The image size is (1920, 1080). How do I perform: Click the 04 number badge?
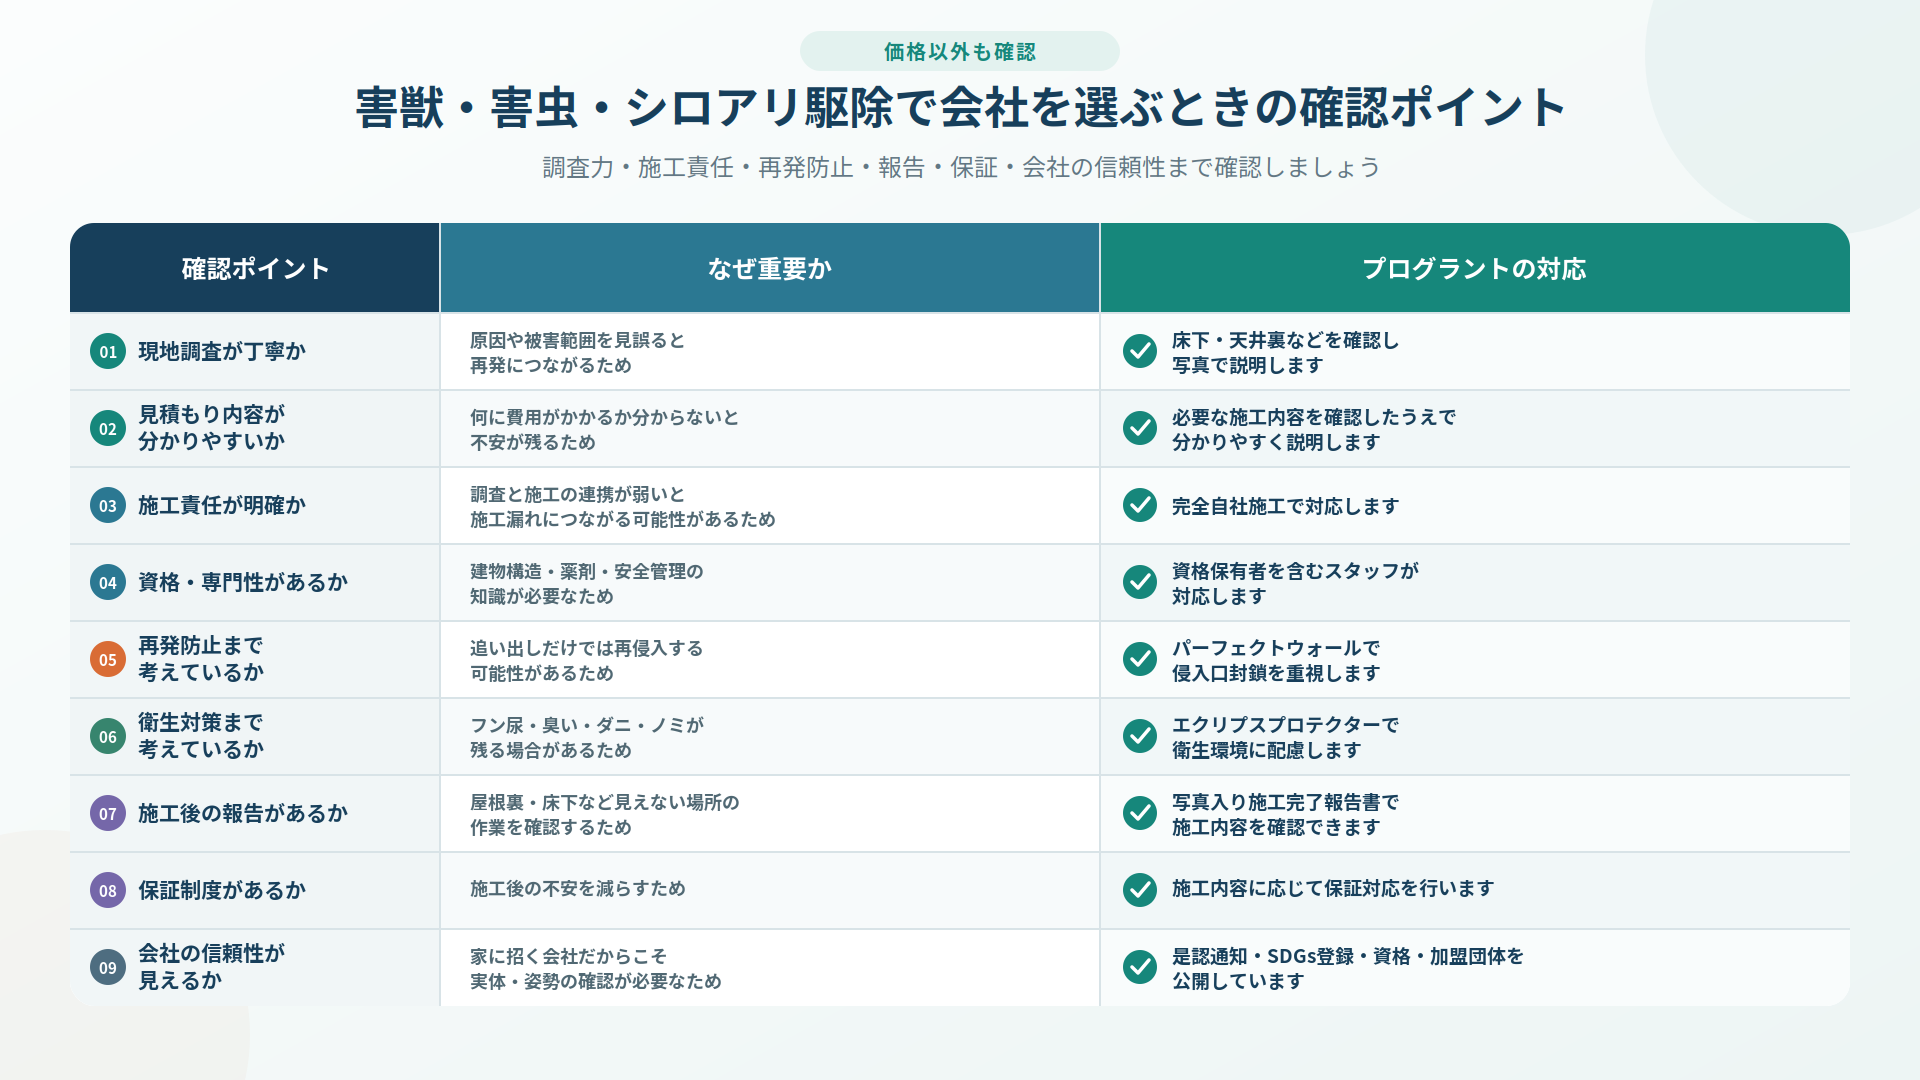108,583
